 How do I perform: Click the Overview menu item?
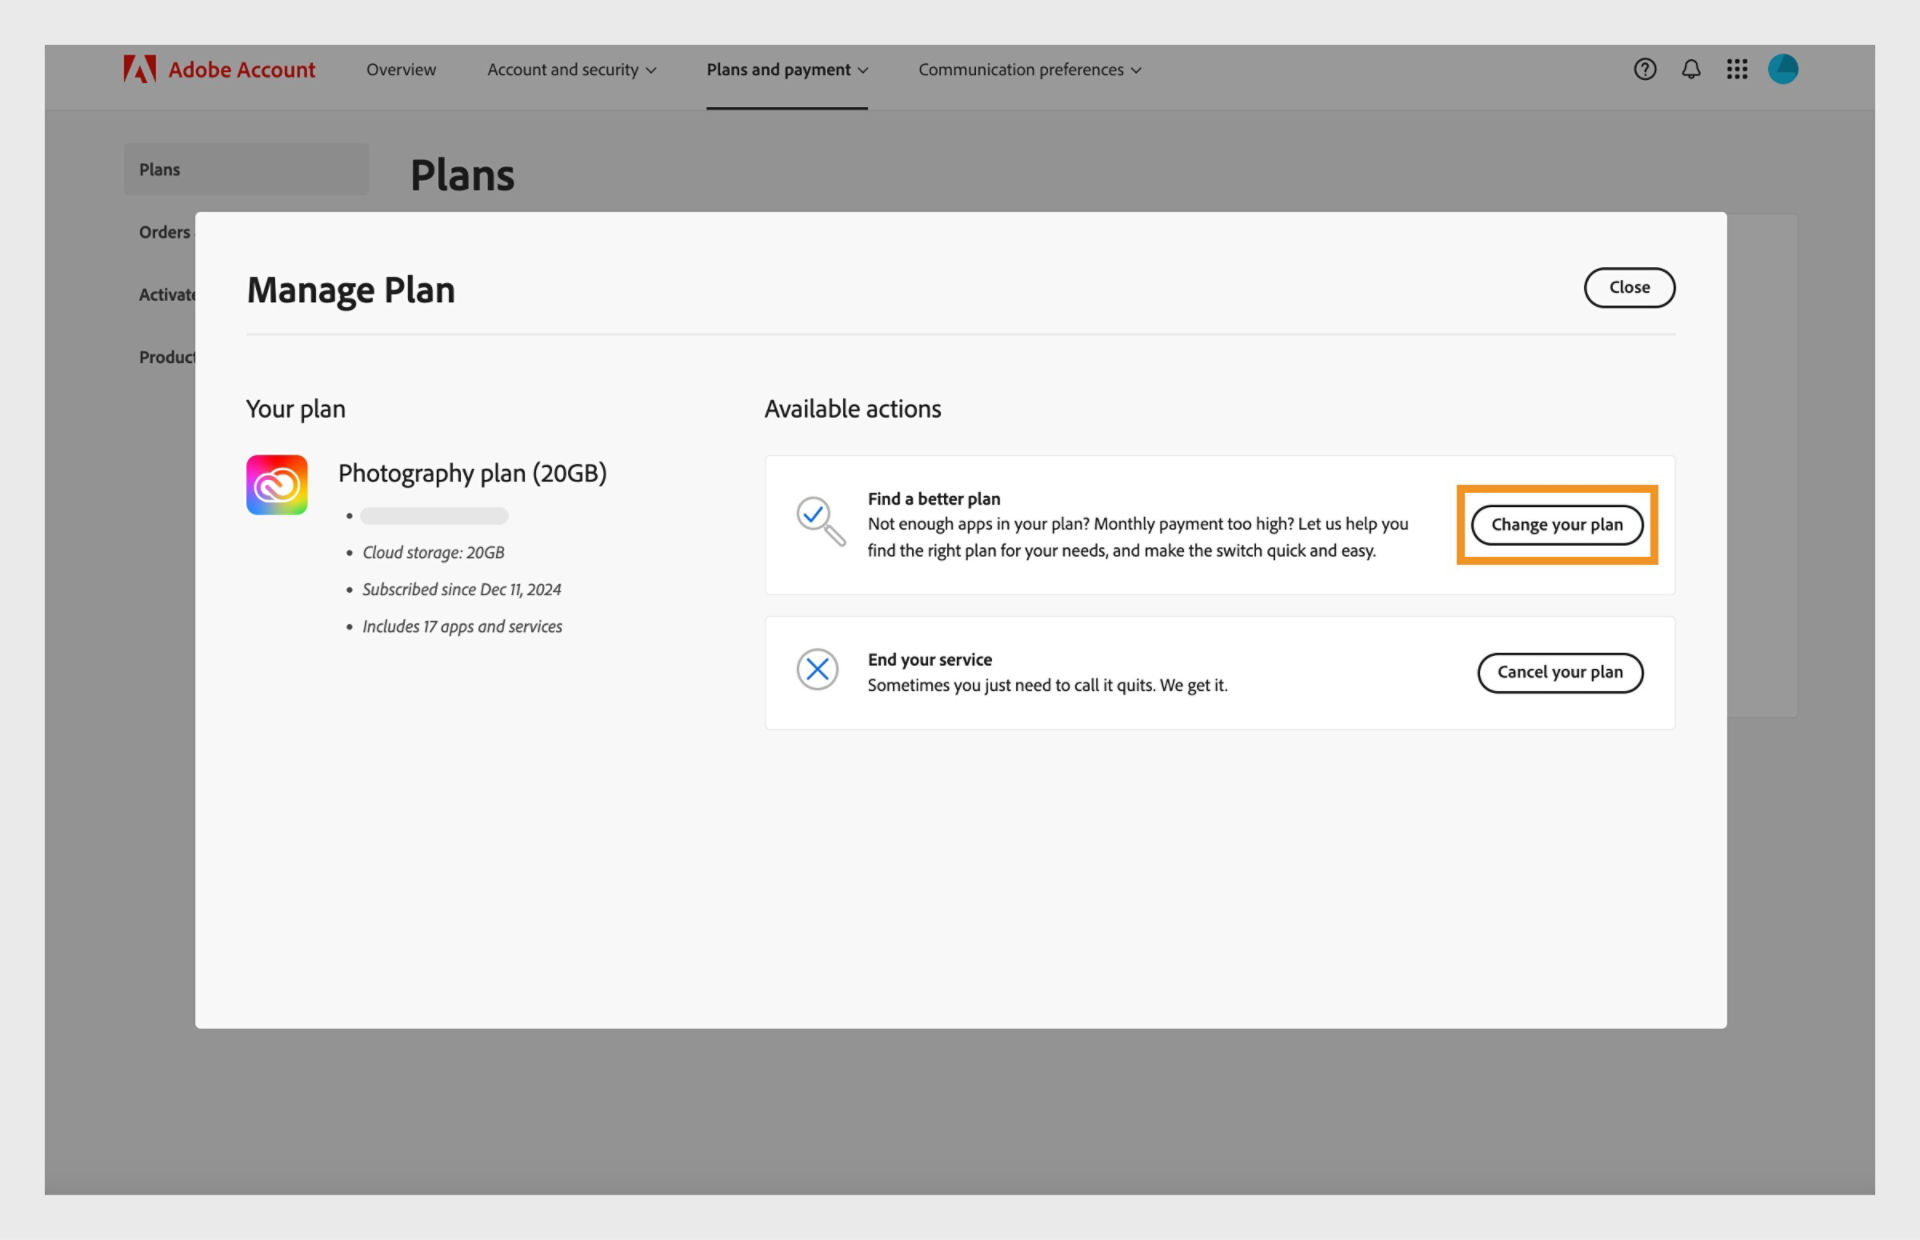tap(400, 69)
